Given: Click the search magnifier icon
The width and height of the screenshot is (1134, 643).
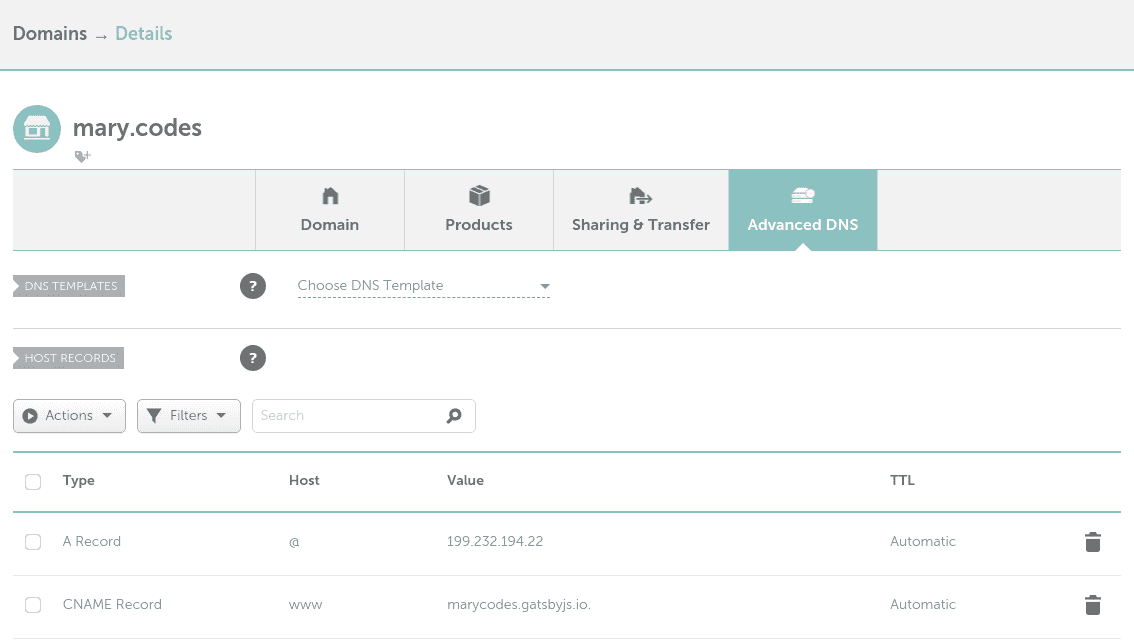Looking at the screenshot, I should point(453,416).
